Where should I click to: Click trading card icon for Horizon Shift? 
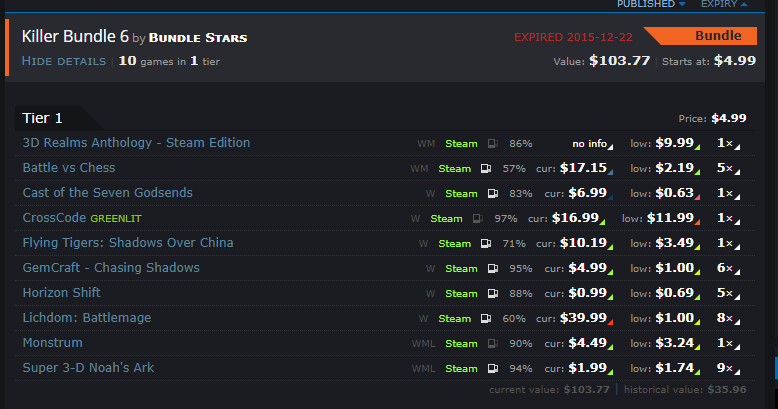tap(492, 293)
